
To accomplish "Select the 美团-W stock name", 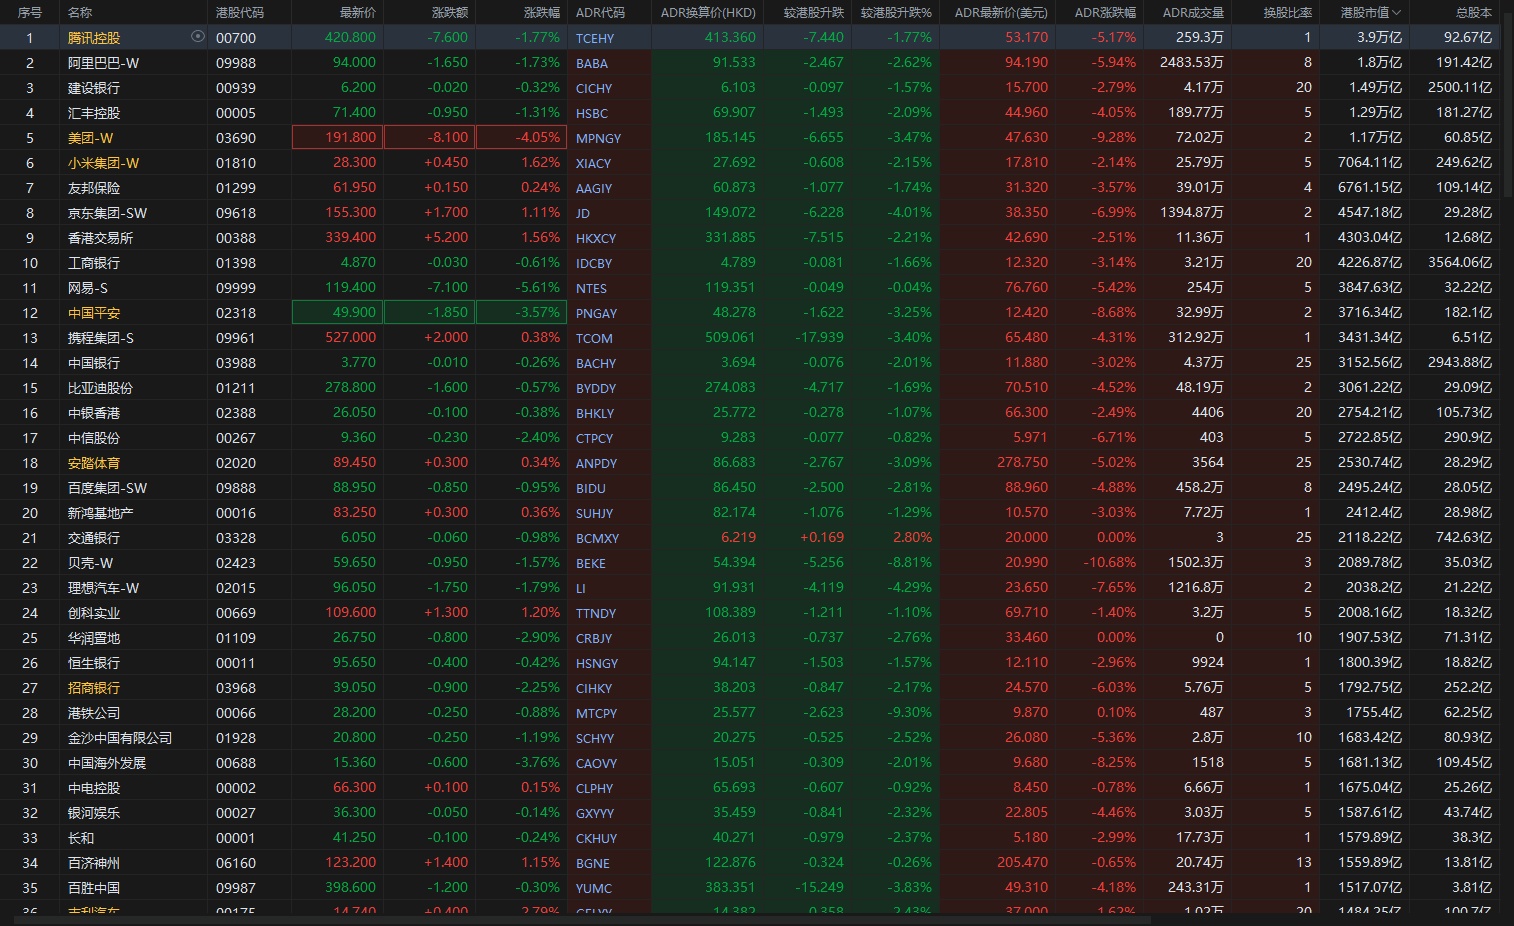I will point(90,138).
